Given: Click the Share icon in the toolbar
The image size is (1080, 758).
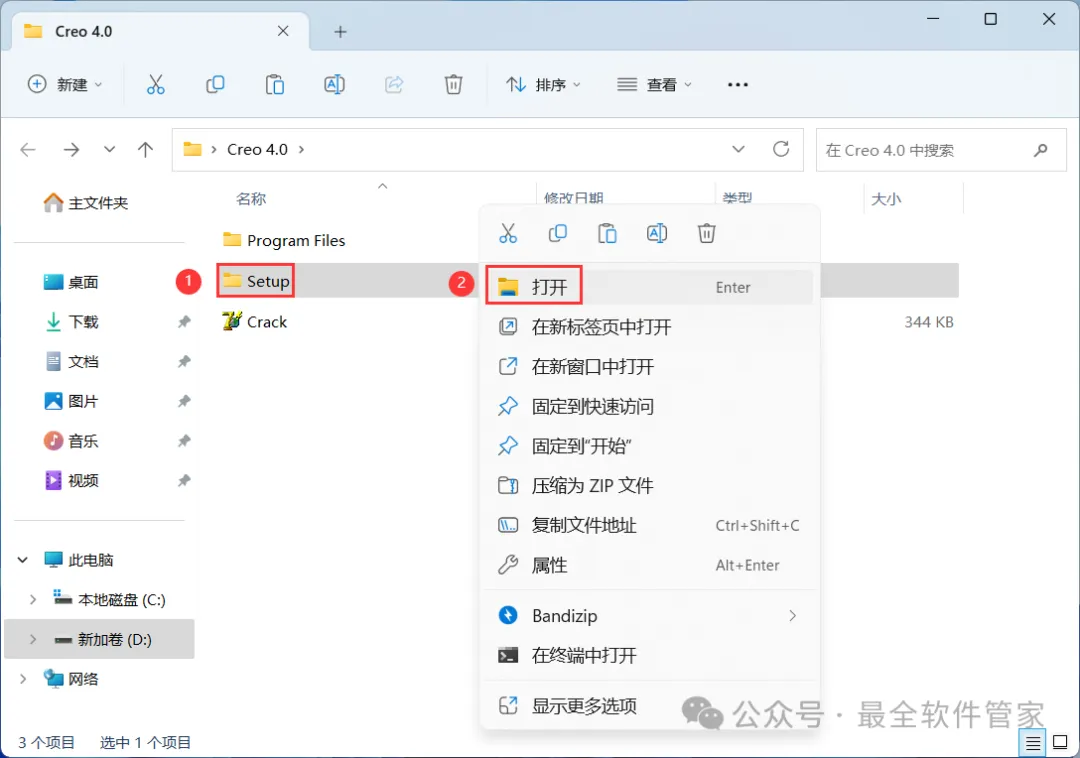Looking at the screenshot, I should pos(394,85).
